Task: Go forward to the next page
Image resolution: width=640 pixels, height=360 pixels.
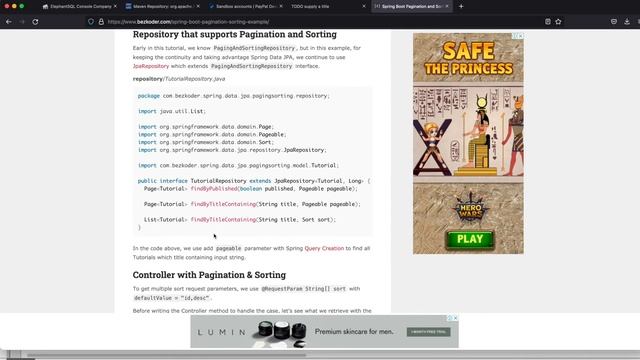Action: (22, 22)
